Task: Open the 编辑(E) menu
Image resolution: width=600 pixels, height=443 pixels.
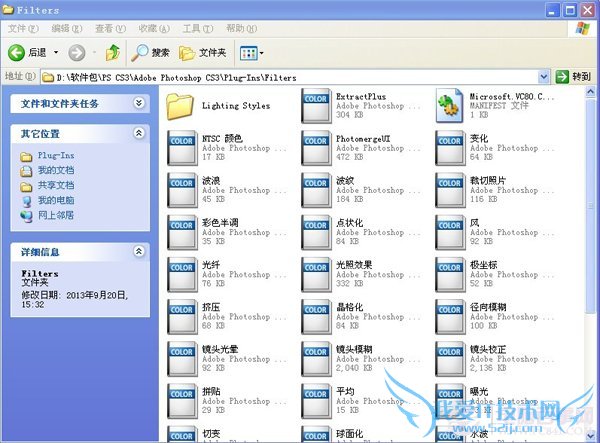Action: tap(67, 28)
